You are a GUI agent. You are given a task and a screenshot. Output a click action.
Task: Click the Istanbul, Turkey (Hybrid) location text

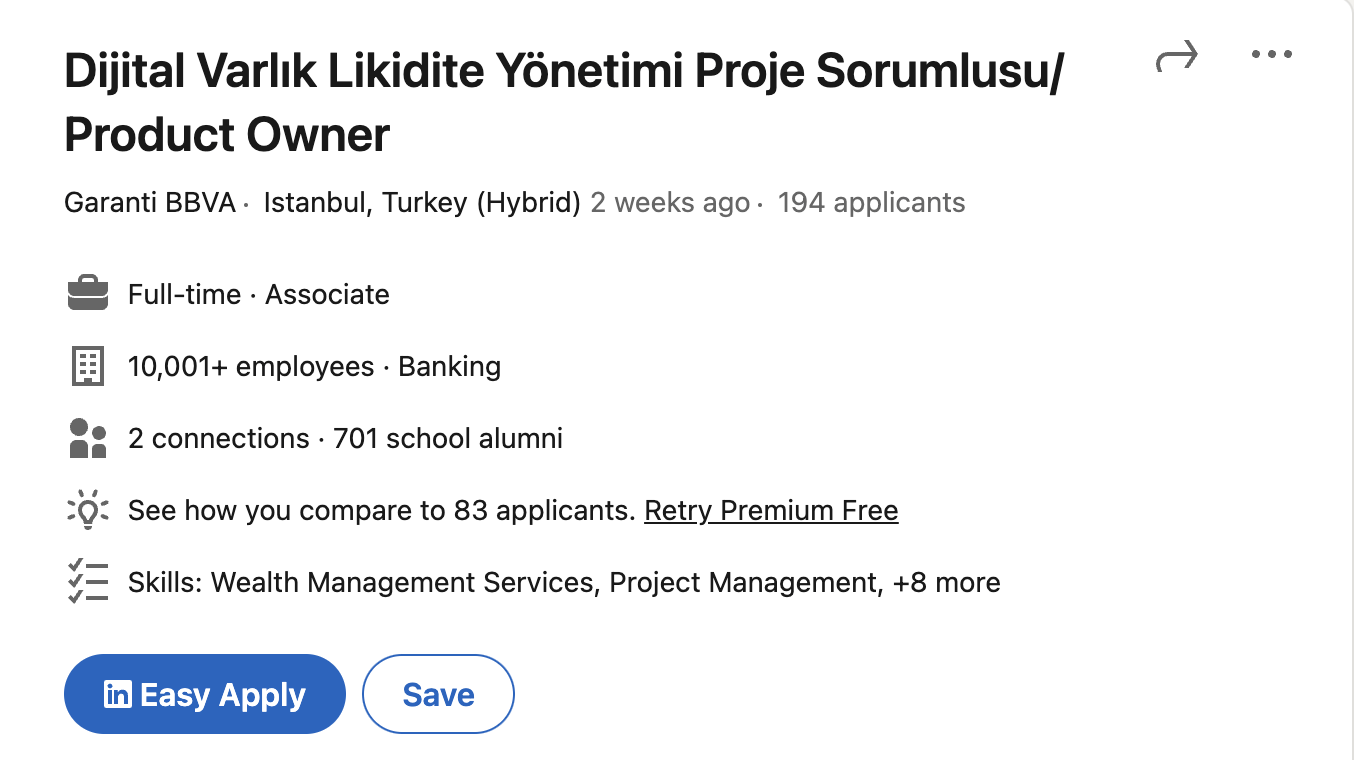pyautogui.click(x=422, y=203)
